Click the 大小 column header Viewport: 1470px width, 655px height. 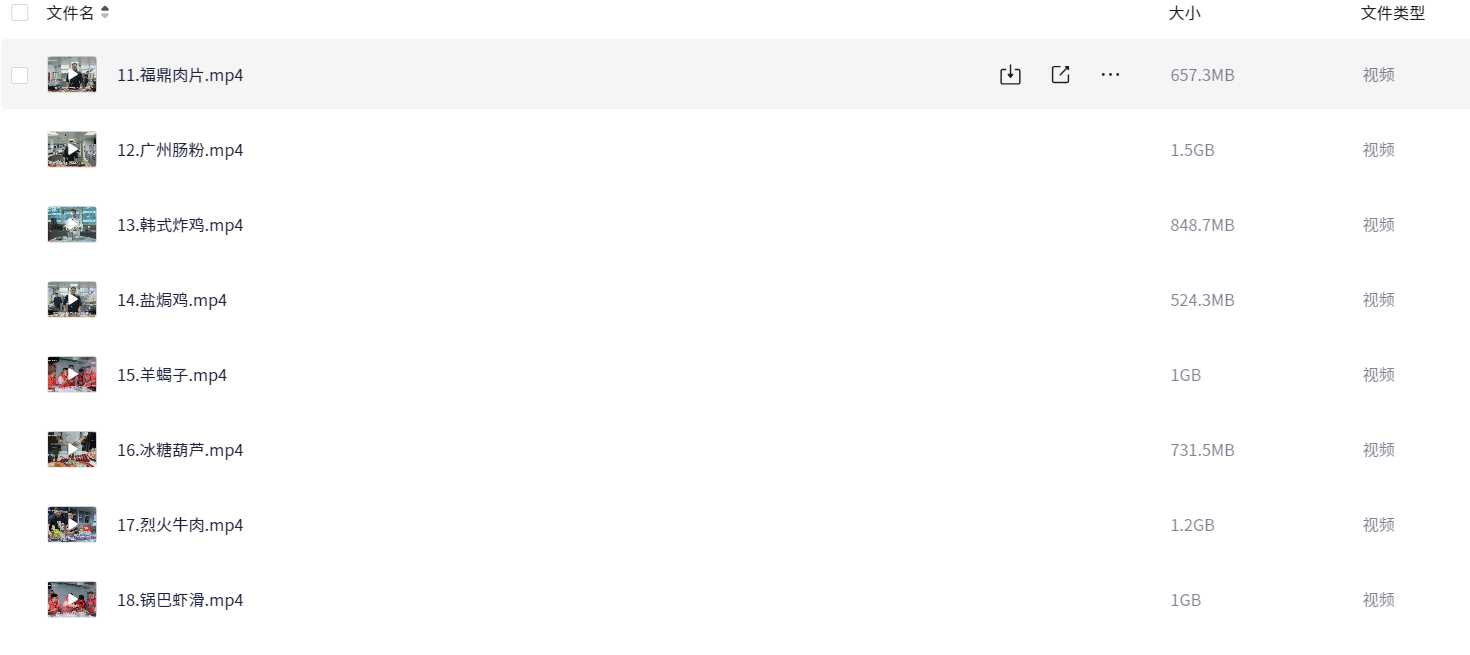[x=1184, y=13]
